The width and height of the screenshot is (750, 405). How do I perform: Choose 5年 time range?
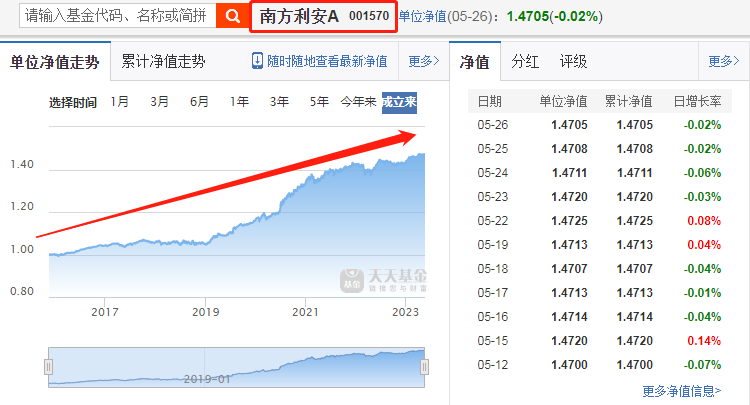click(x=319, y=102)
